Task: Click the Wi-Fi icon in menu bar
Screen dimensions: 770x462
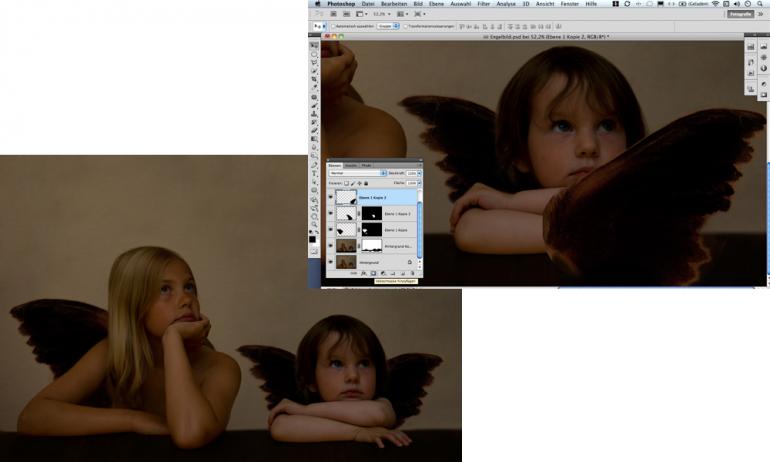Action: tap(715, 4)
